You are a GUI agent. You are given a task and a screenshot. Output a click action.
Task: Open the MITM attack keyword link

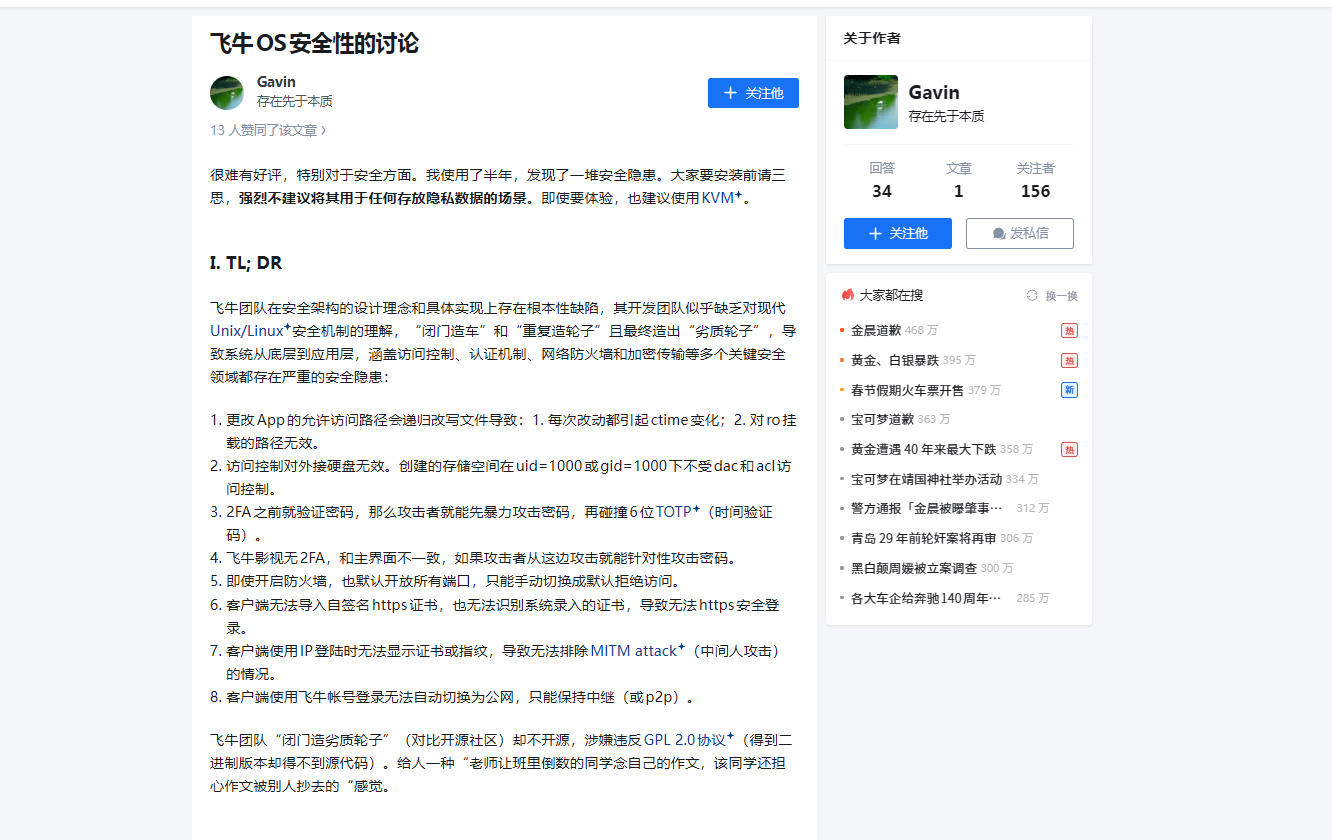click(638, 651)
